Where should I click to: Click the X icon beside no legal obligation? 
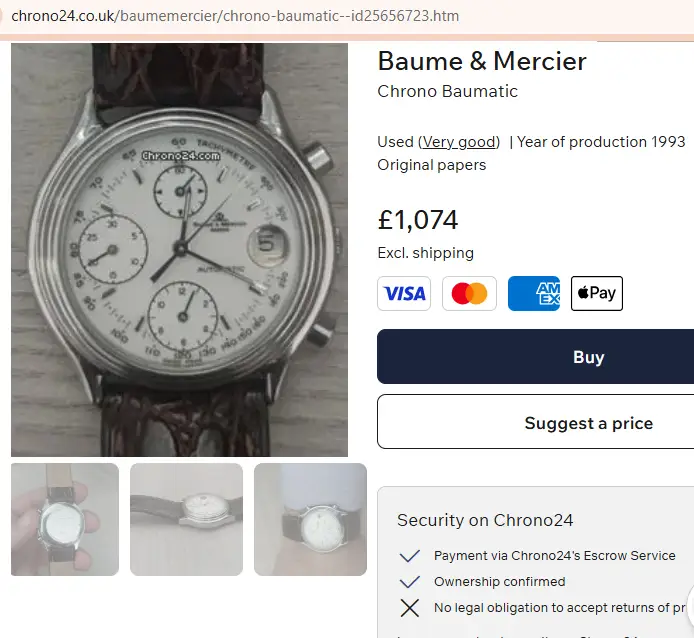tap(409, 608)
